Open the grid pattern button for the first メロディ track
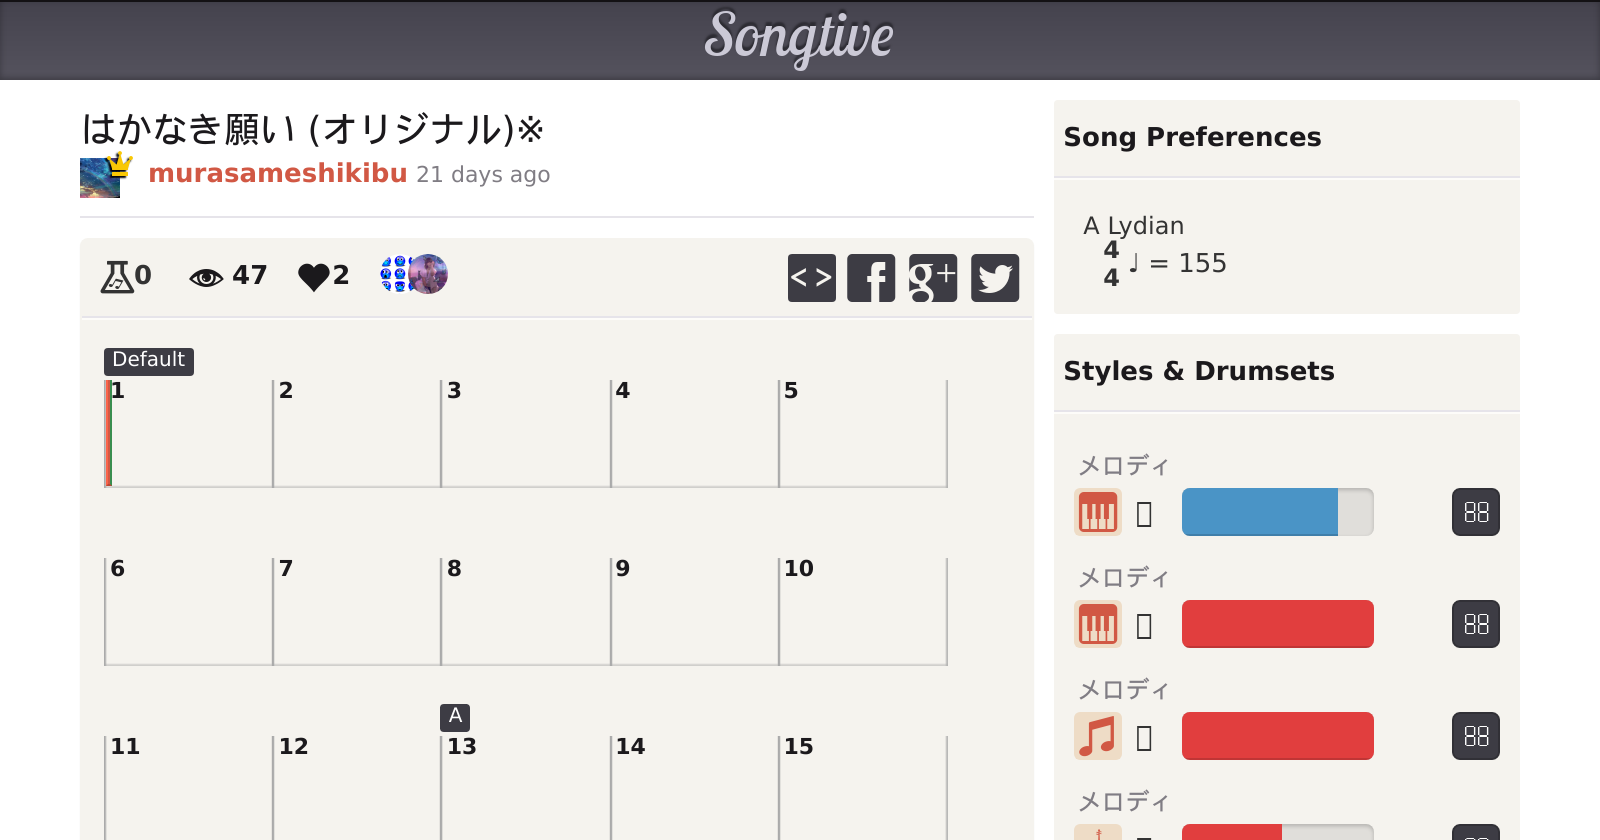 (1475, 512)
